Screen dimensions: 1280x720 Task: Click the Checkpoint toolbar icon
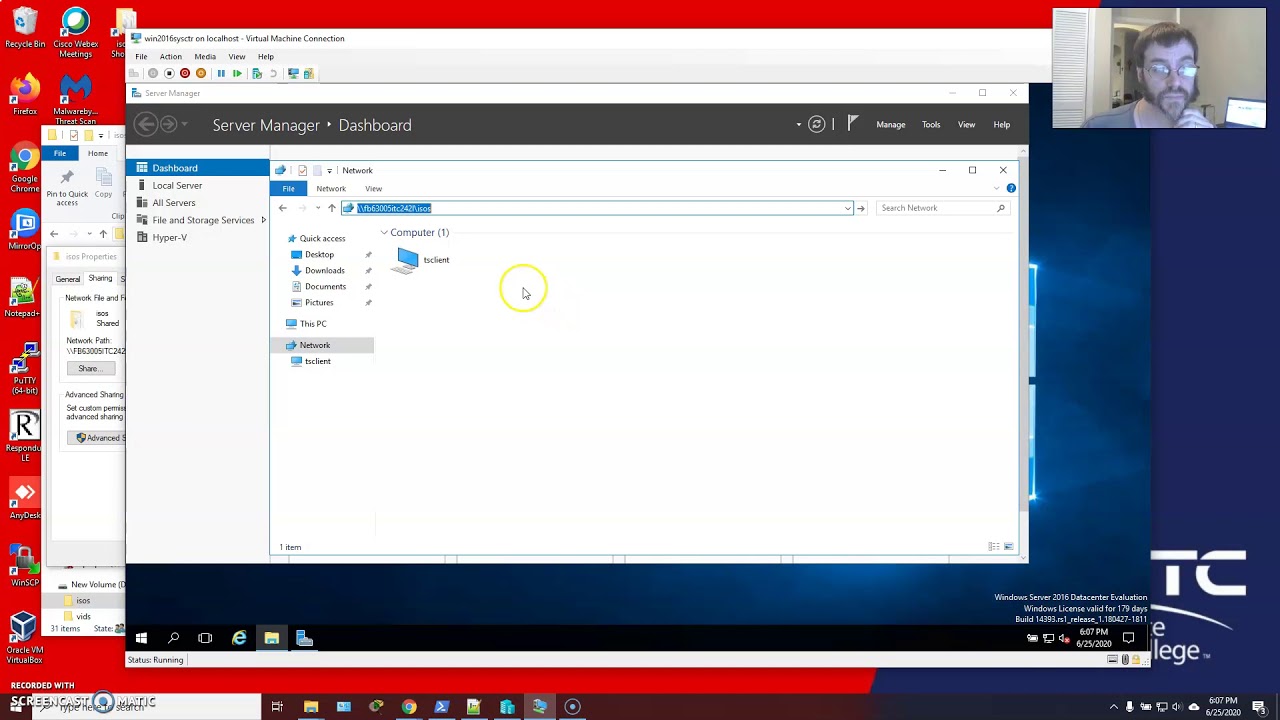coord(257,73)
